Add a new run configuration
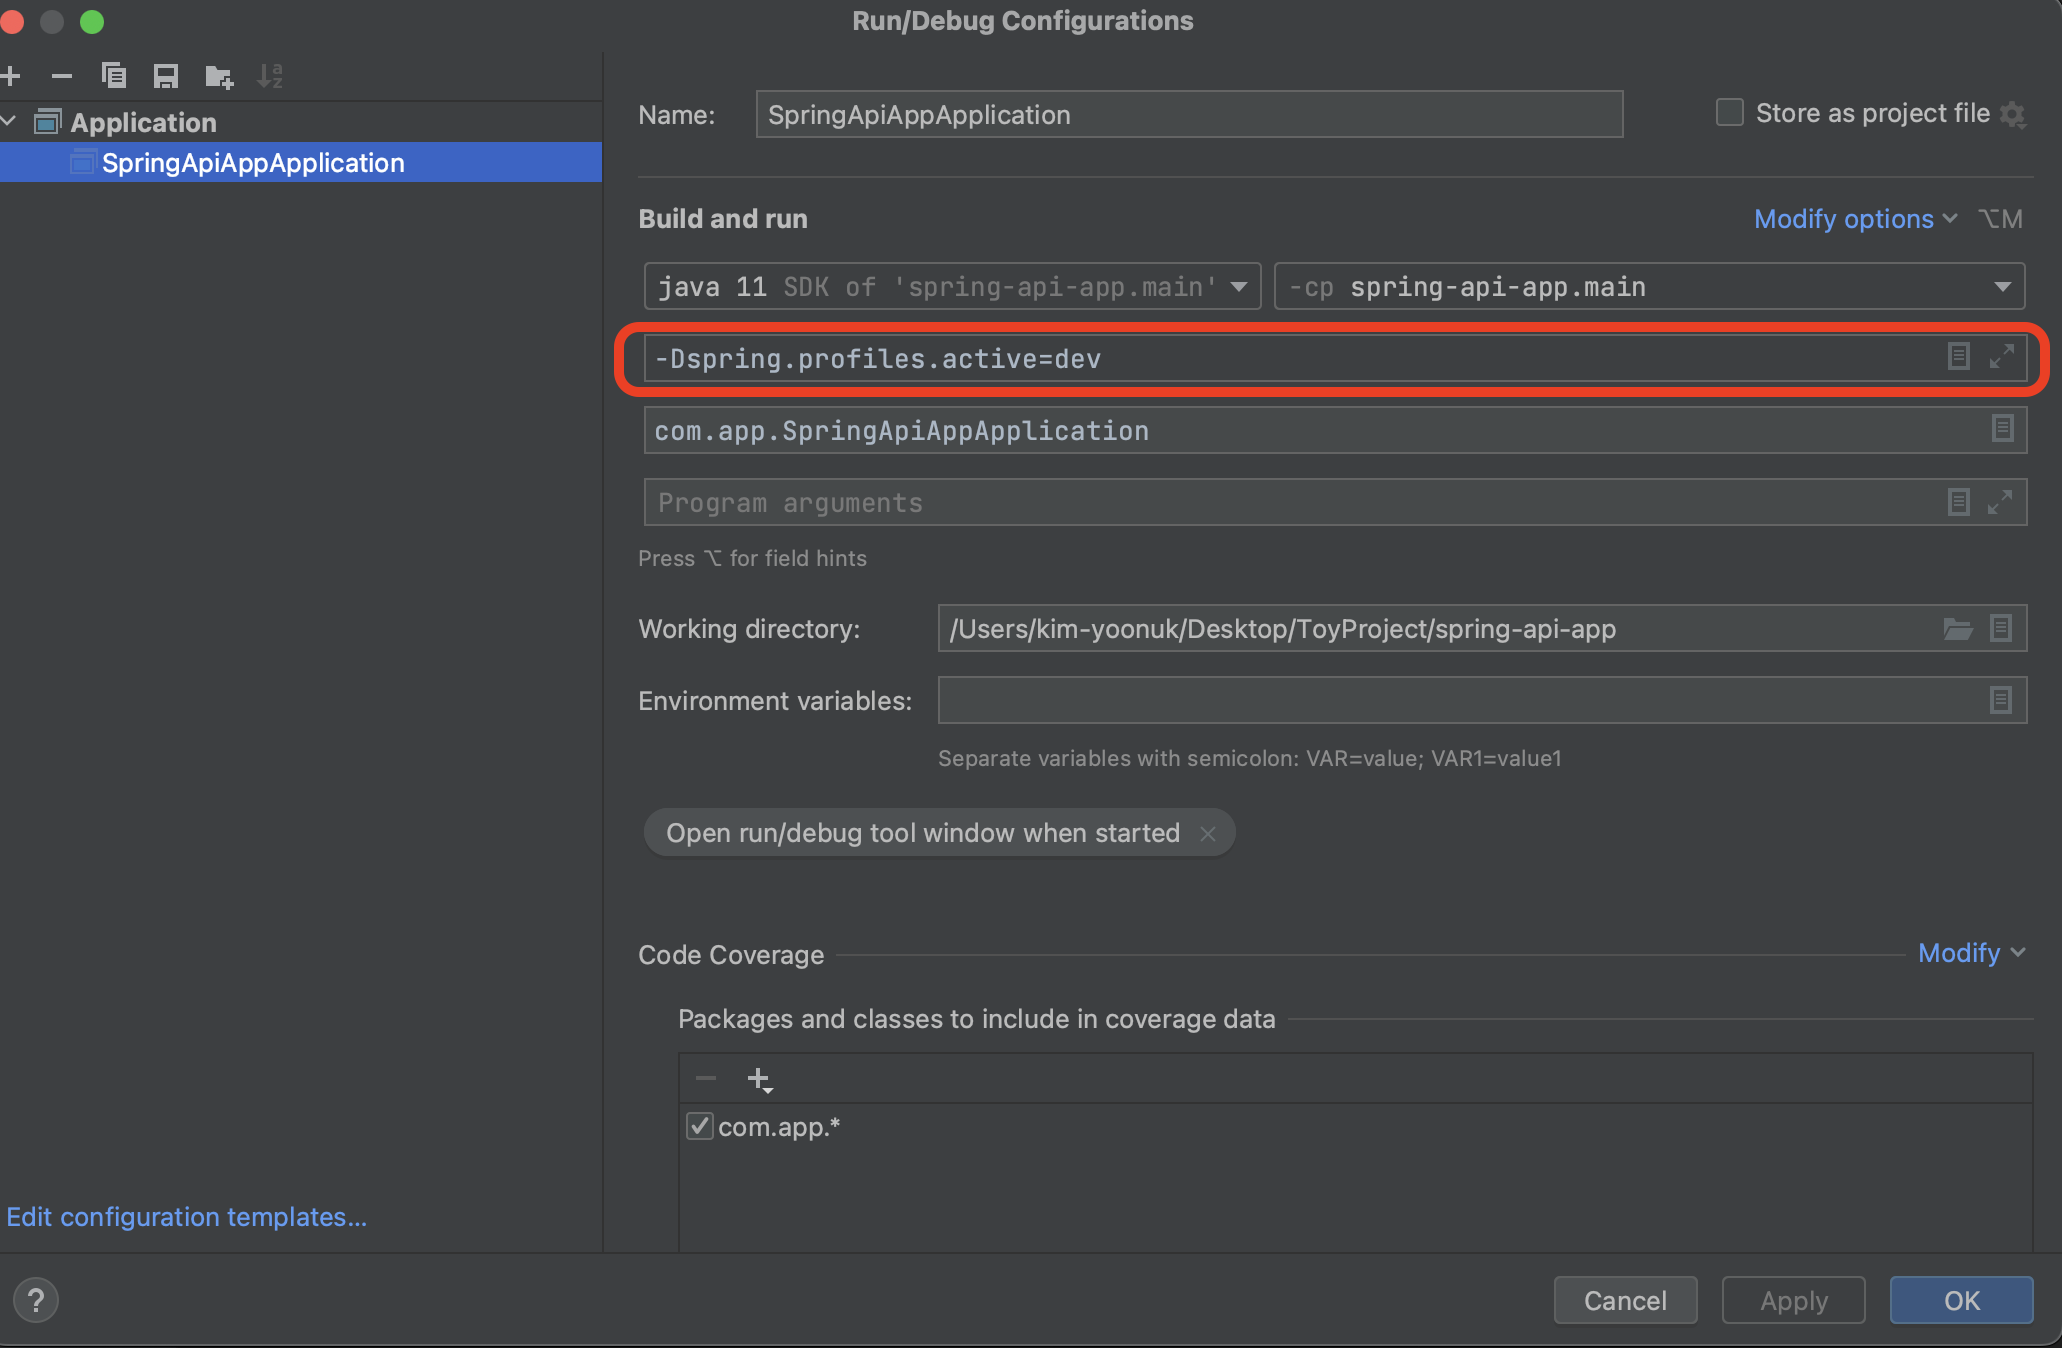The image size is (2062, 1348). coord(12,75)
